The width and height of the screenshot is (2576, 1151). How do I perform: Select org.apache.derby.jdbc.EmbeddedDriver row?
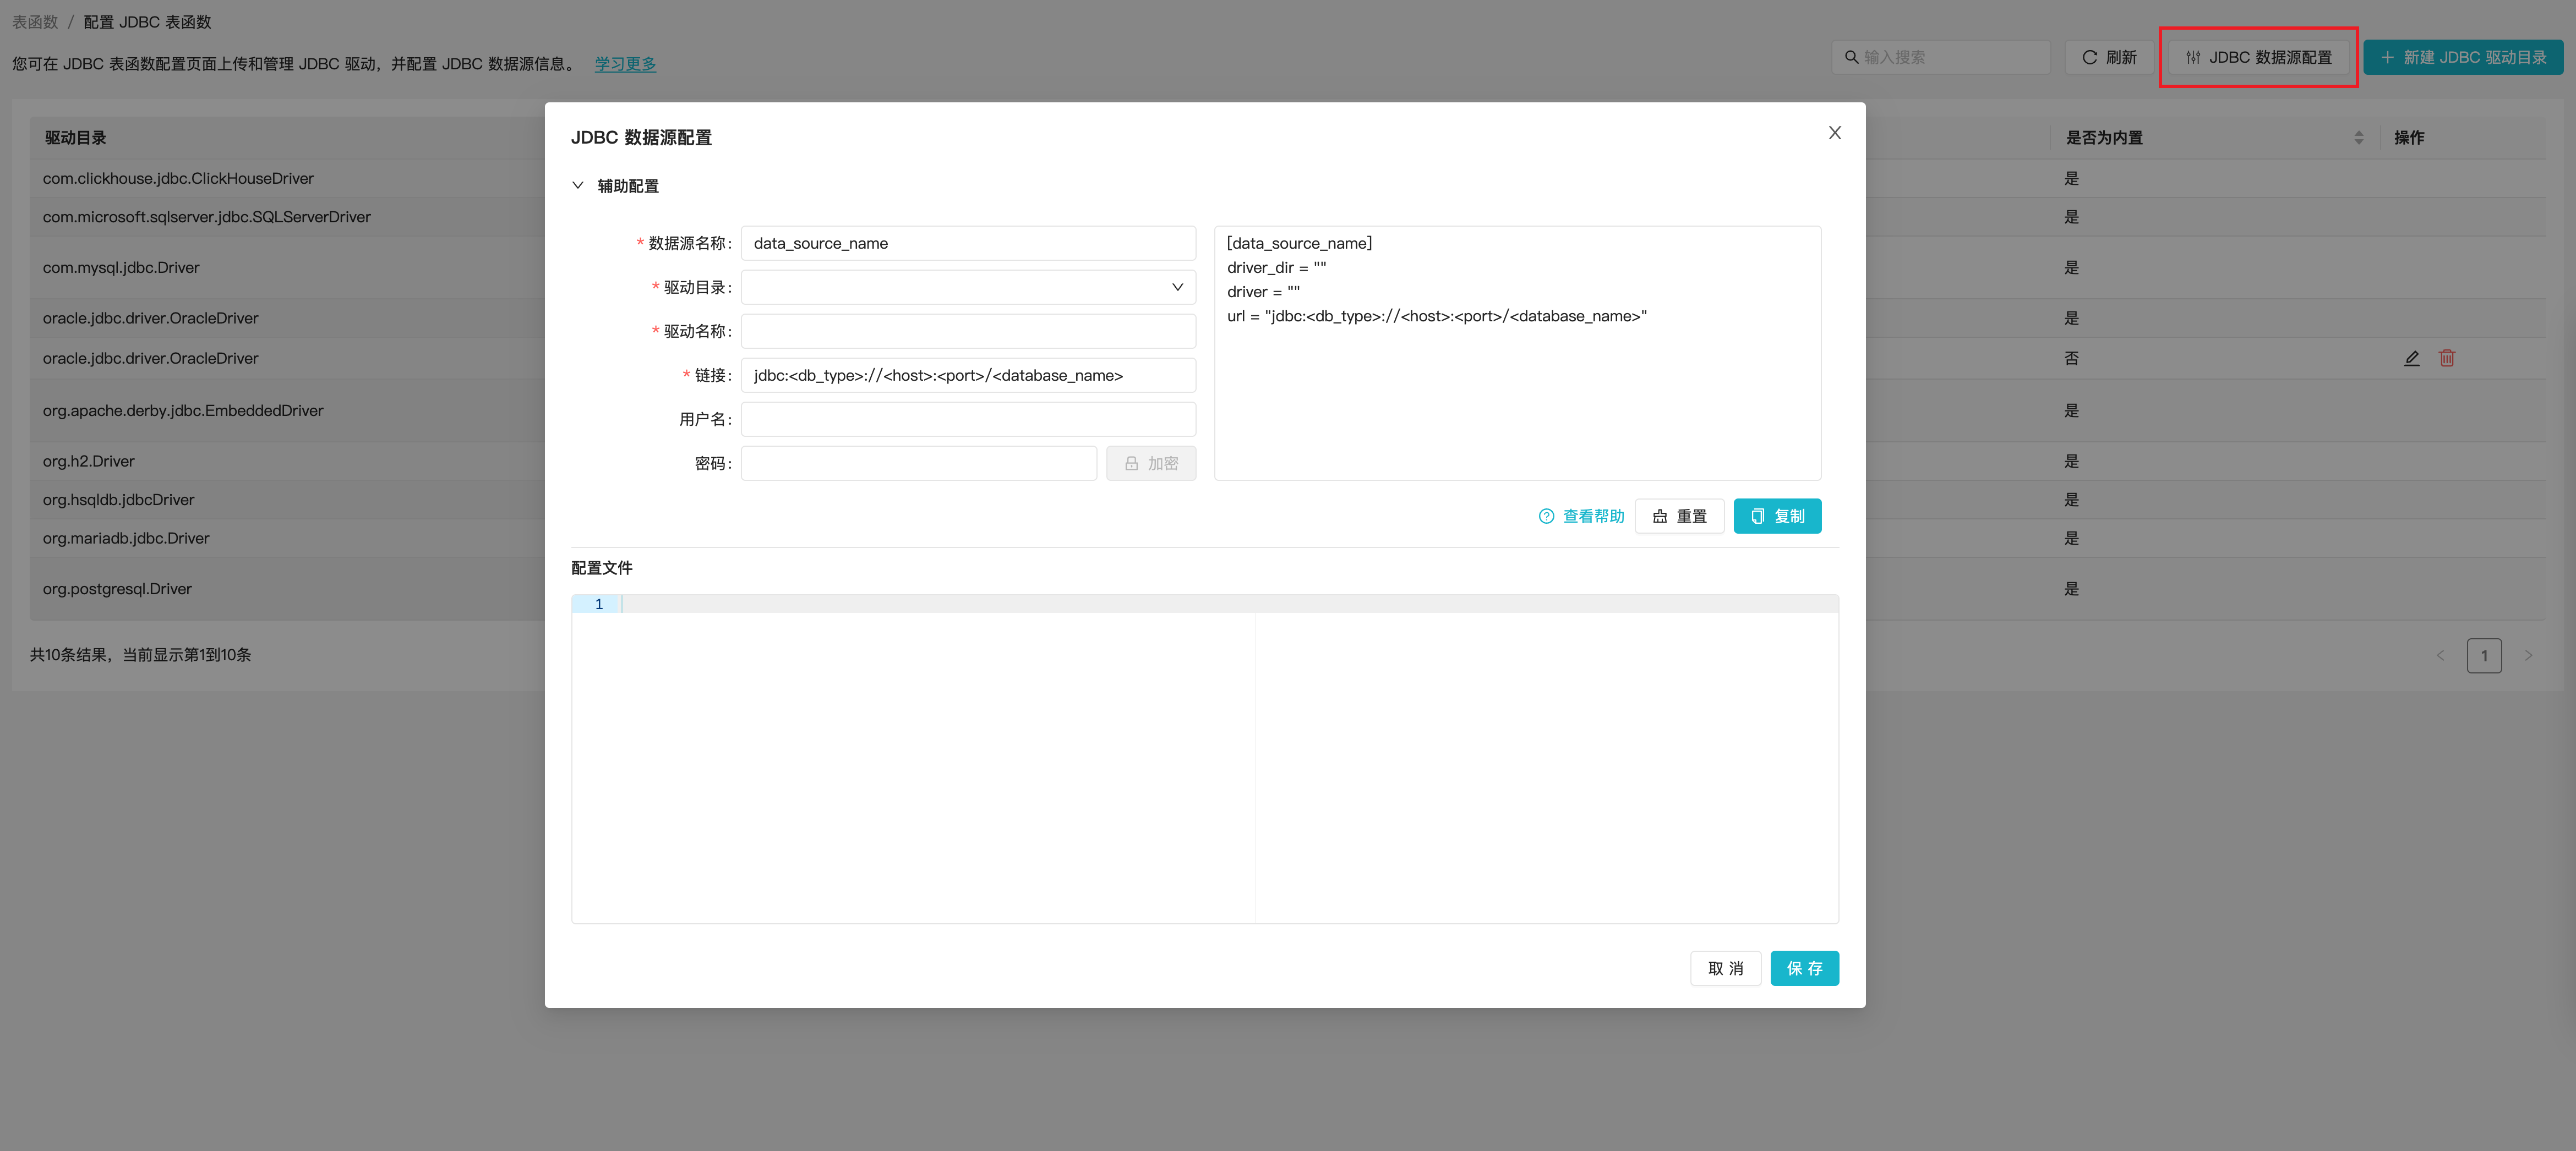1288,410
